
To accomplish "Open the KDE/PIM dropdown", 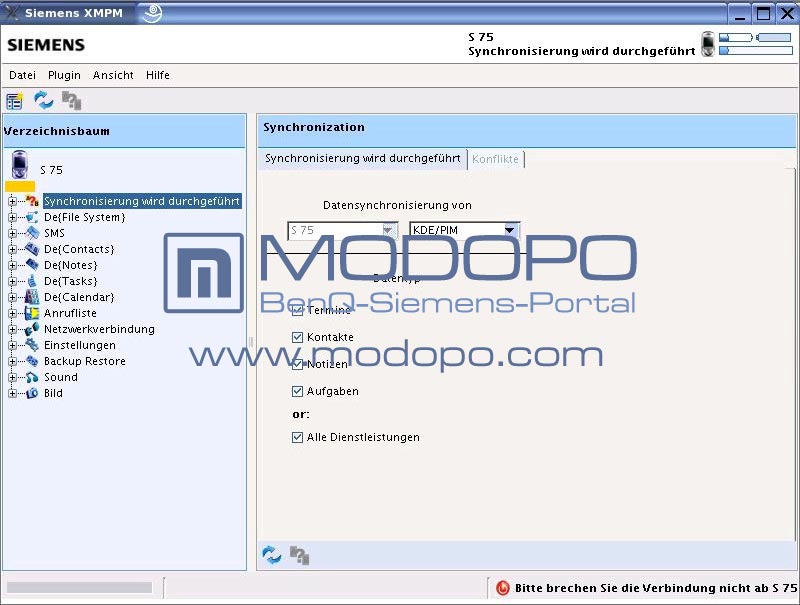I will (x=511, y=231).
